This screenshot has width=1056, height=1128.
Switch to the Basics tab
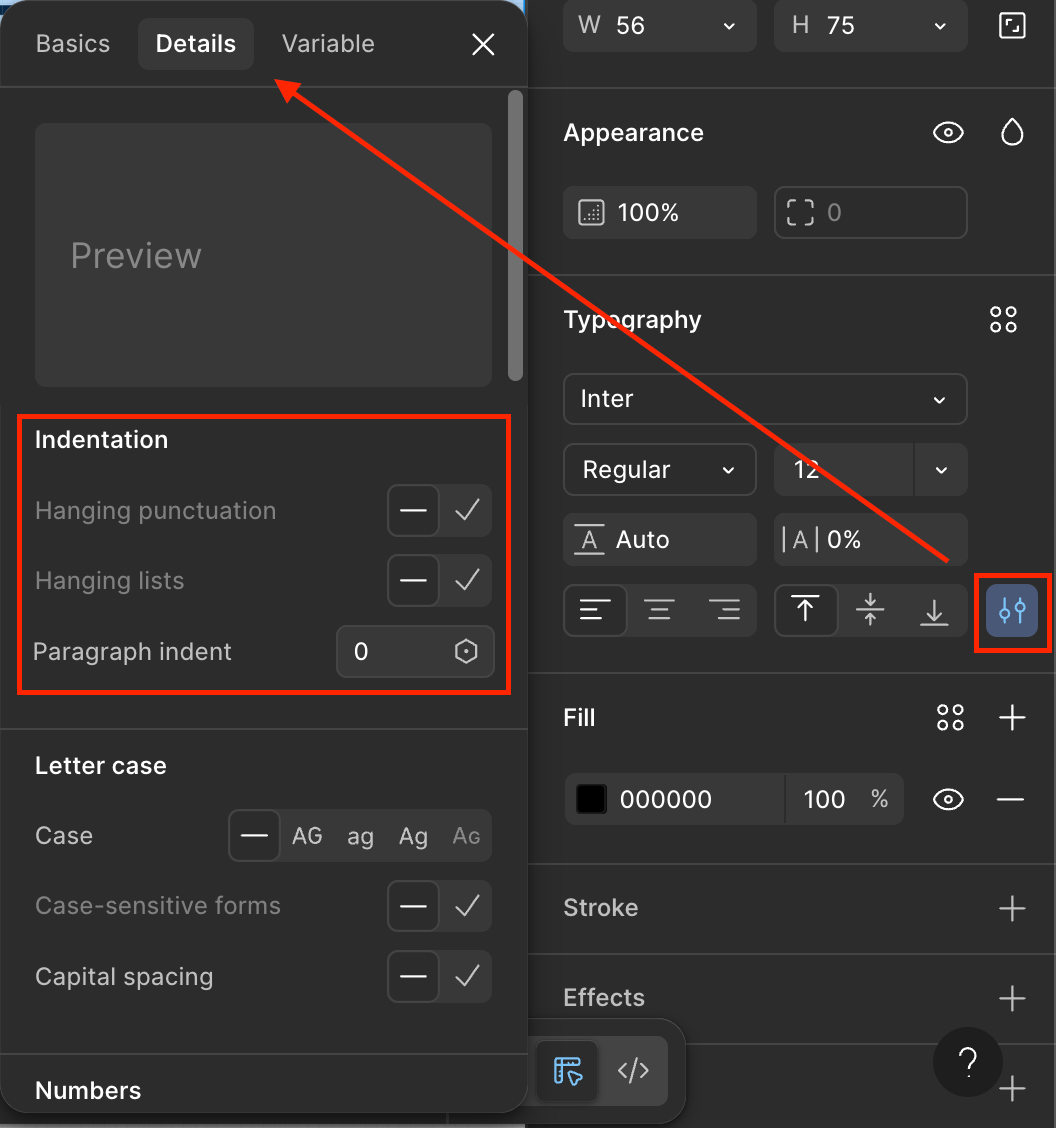pos(73,44)
